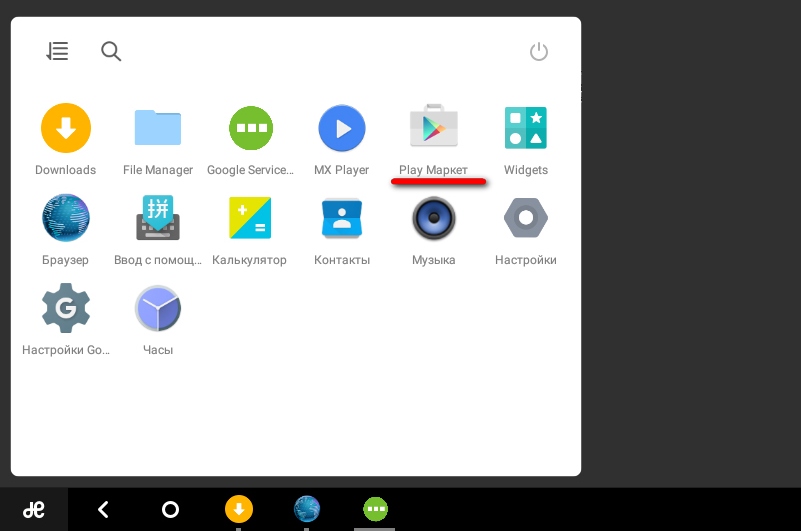The width and height of the screenshot is (801, 531).
Task: Open Контакты app
Action: coord(342,218)
